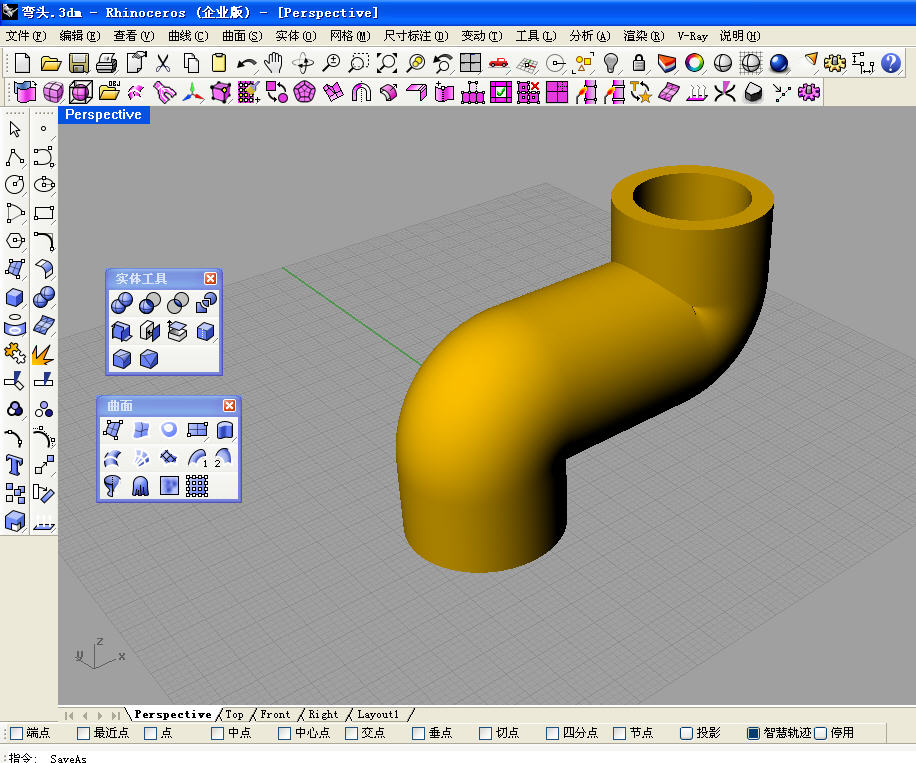Click the Print icon
Screen dimensions: 916x763
pyautogui.click(x=106, y=63)
